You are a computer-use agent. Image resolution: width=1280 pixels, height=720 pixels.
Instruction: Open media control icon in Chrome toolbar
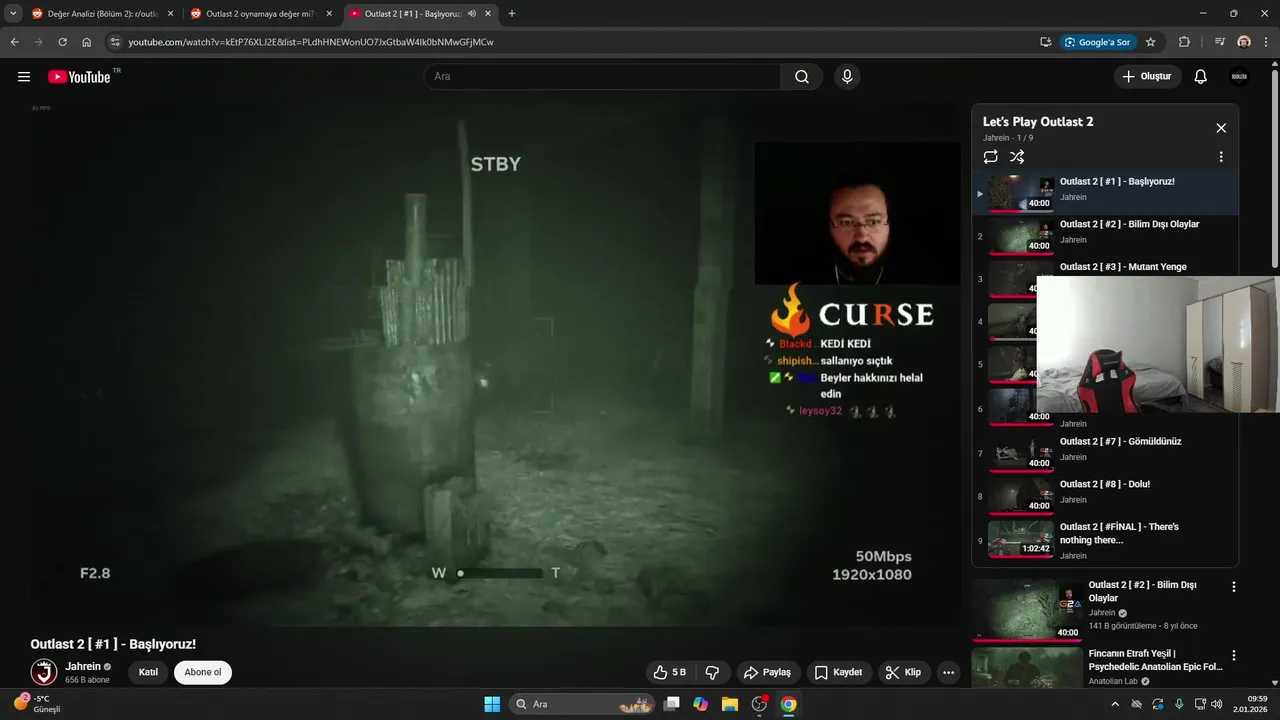coord(1220,42)
